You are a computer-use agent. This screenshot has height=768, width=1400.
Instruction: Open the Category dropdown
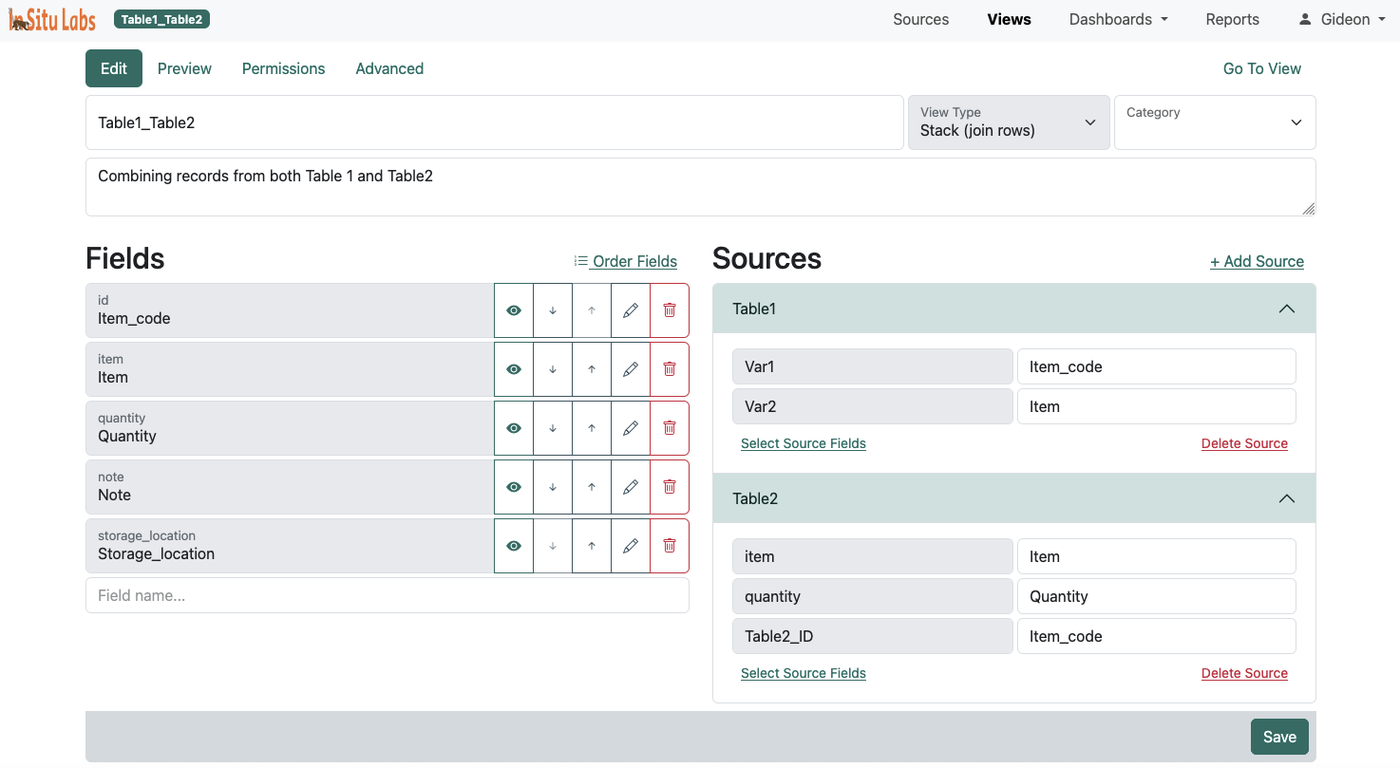pyautogui.click(x=1214, y=122)
